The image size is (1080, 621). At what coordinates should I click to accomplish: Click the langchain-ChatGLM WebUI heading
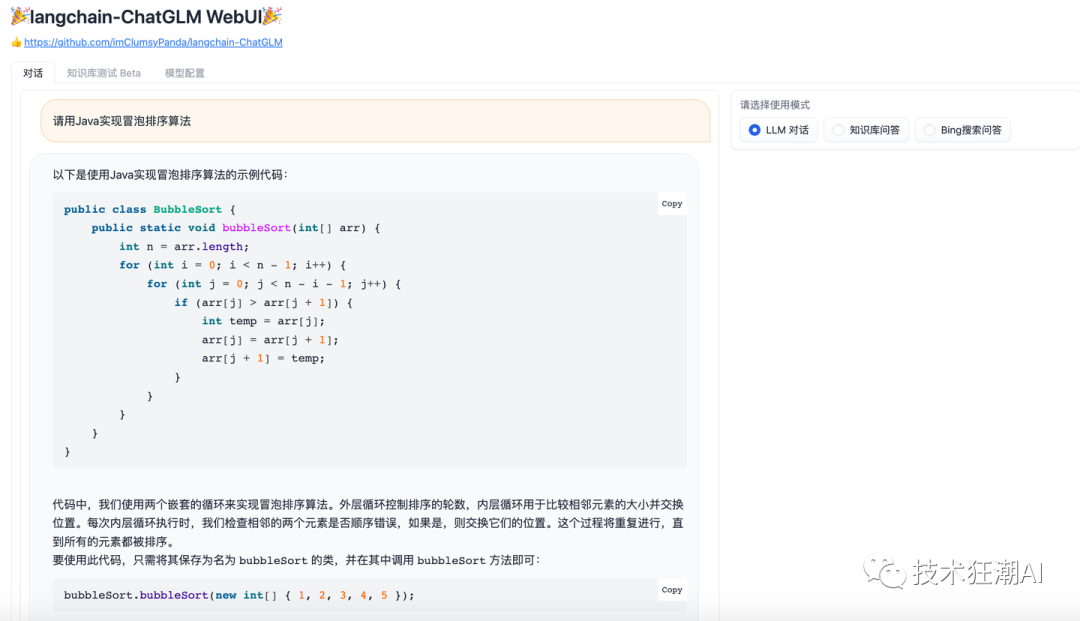(146, 17)
